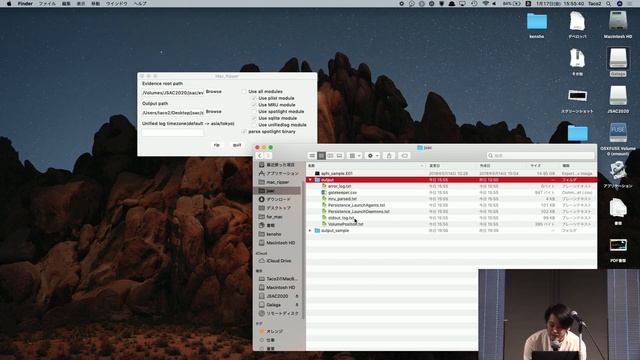
Task: Switch Finder to list view
Action: pos(321,156)
